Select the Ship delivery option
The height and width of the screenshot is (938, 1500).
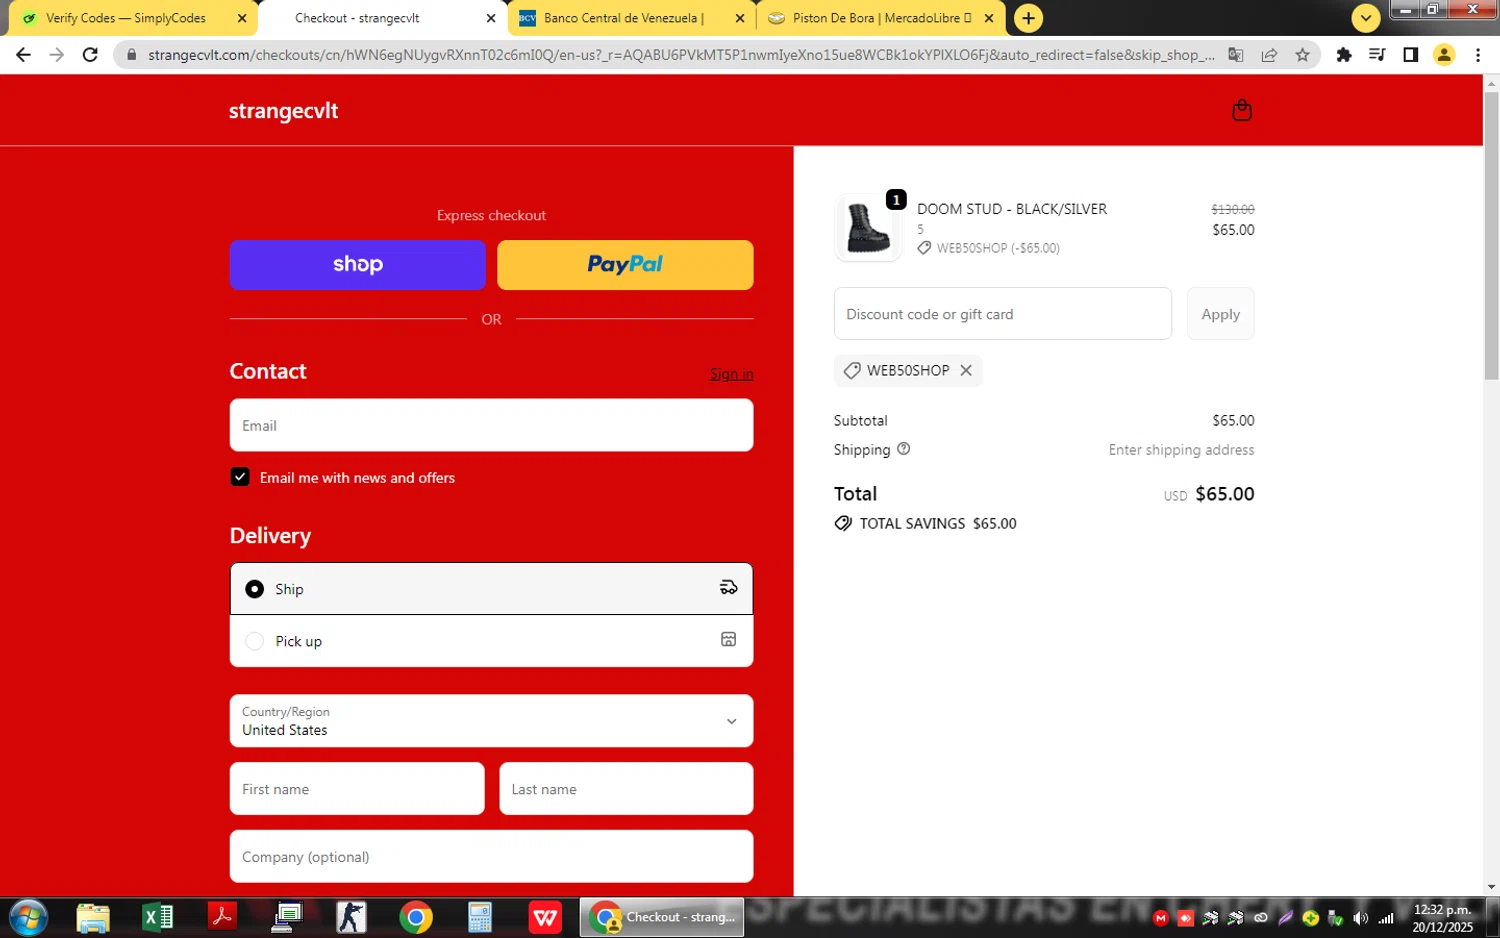491,589
